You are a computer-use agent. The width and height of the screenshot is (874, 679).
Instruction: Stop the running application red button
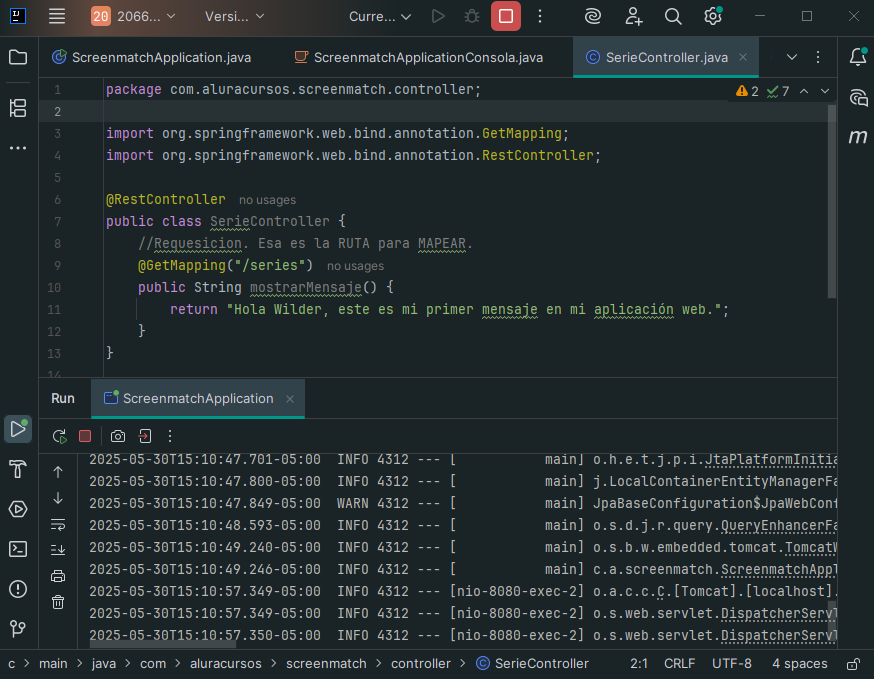(506, 16)
